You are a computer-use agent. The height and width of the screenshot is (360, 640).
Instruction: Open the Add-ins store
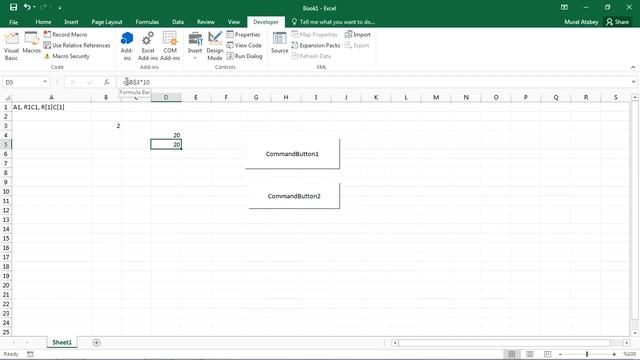coord(127,46)
